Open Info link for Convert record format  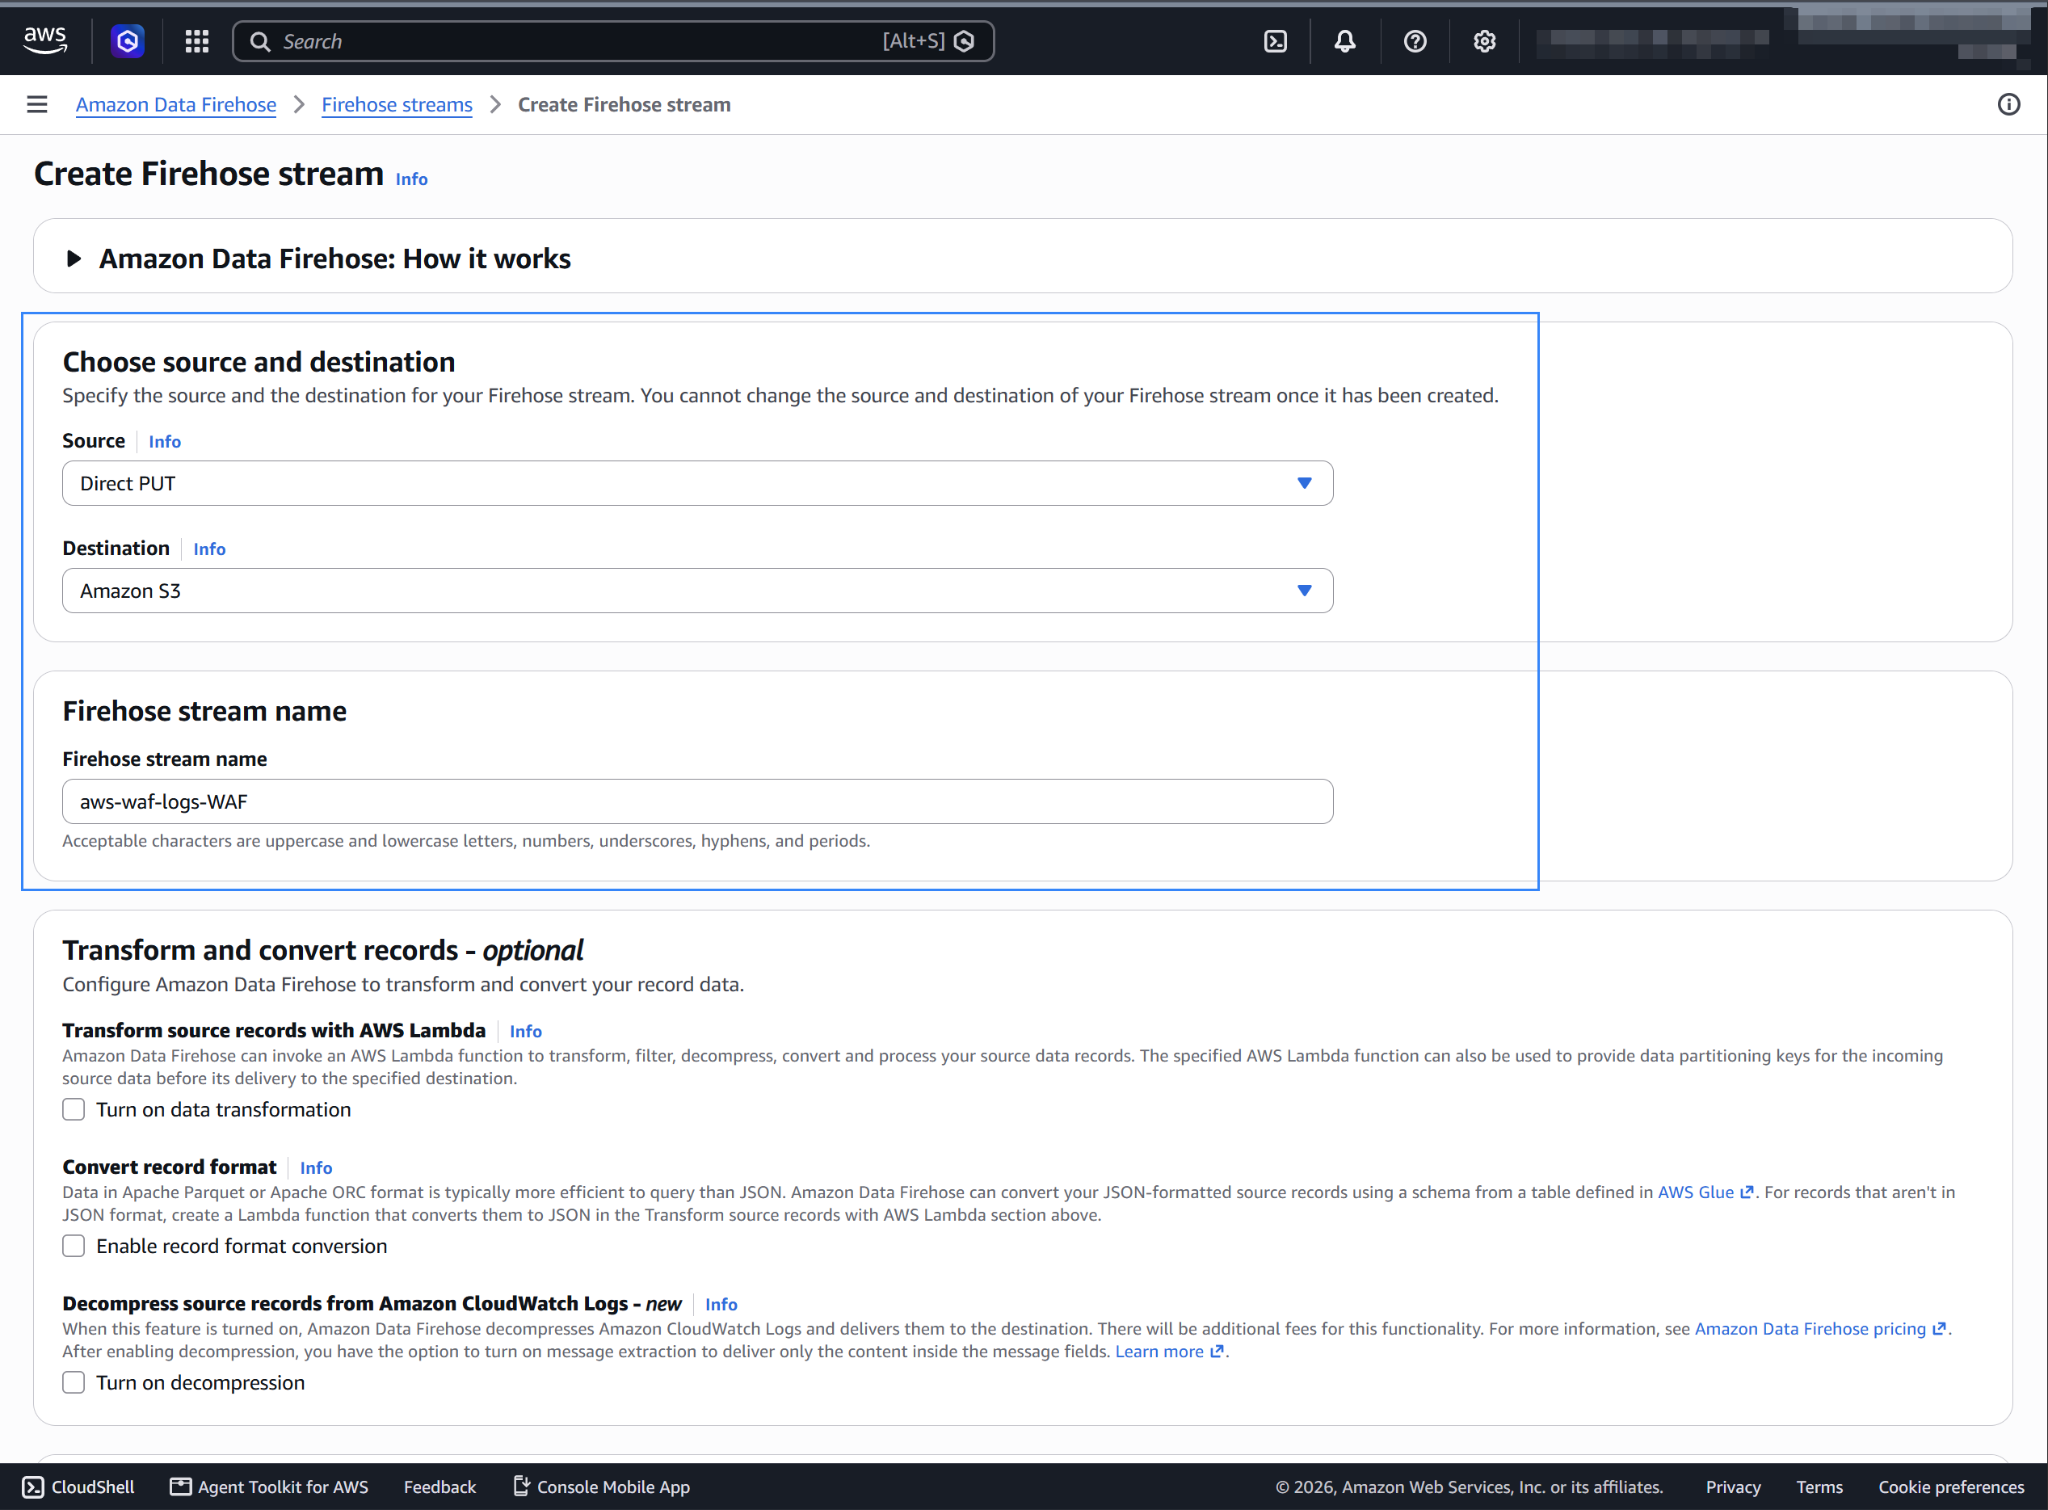point(316,1168)
